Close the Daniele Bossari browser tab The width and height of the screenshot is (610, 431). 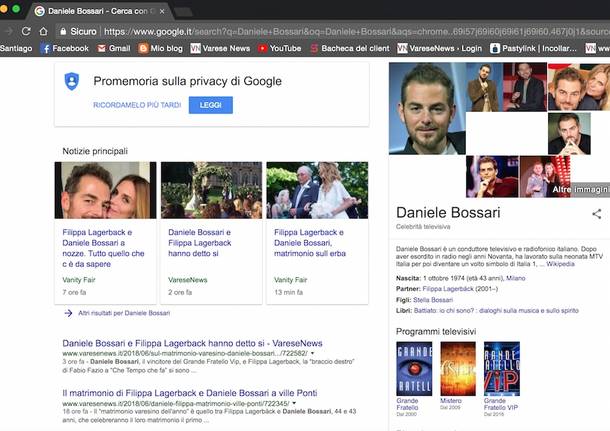coord(162,11)
